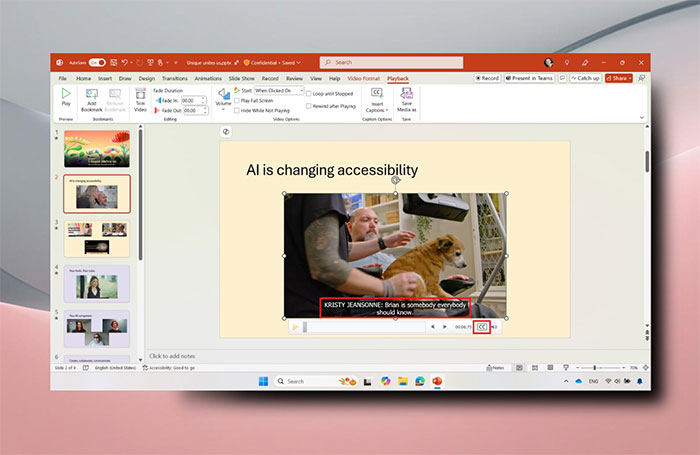The height and width of the screenshot is (455, 700).
Task: Expand the Insert Captions dropdown
Action: pos(377,104)
